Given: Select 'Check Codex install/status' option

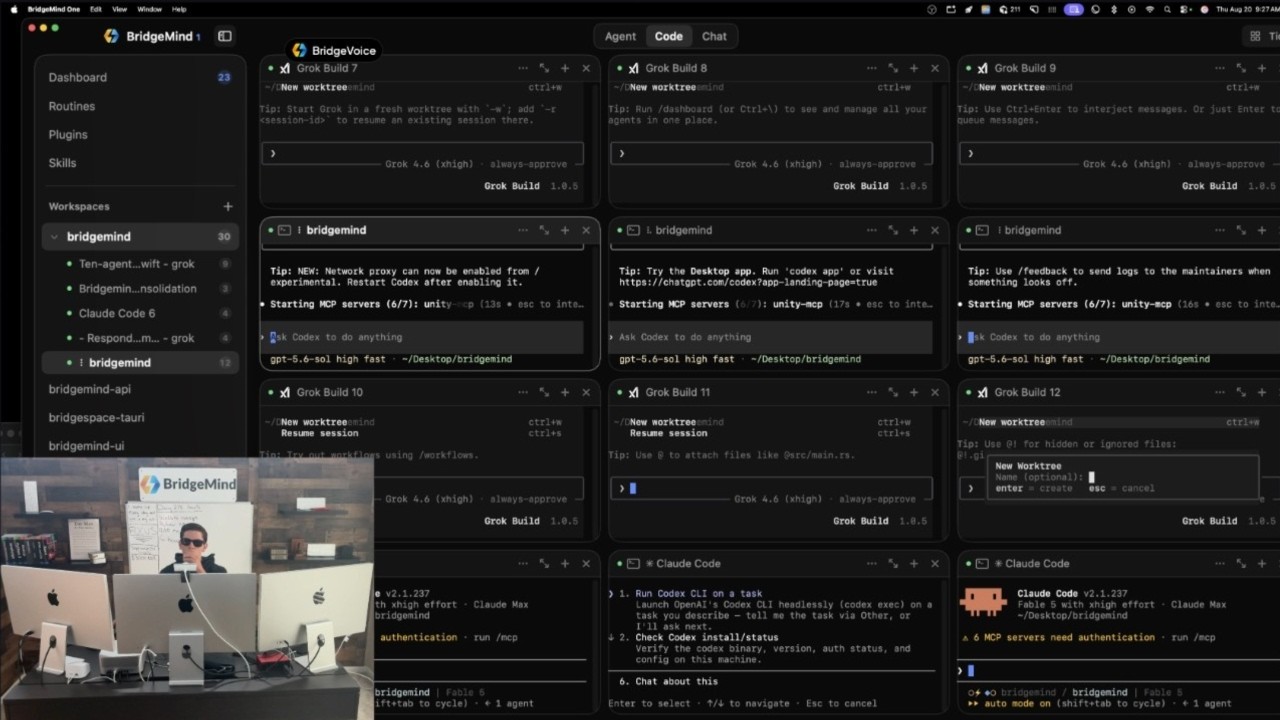Looking at the screenshot, I should (706, 637).
